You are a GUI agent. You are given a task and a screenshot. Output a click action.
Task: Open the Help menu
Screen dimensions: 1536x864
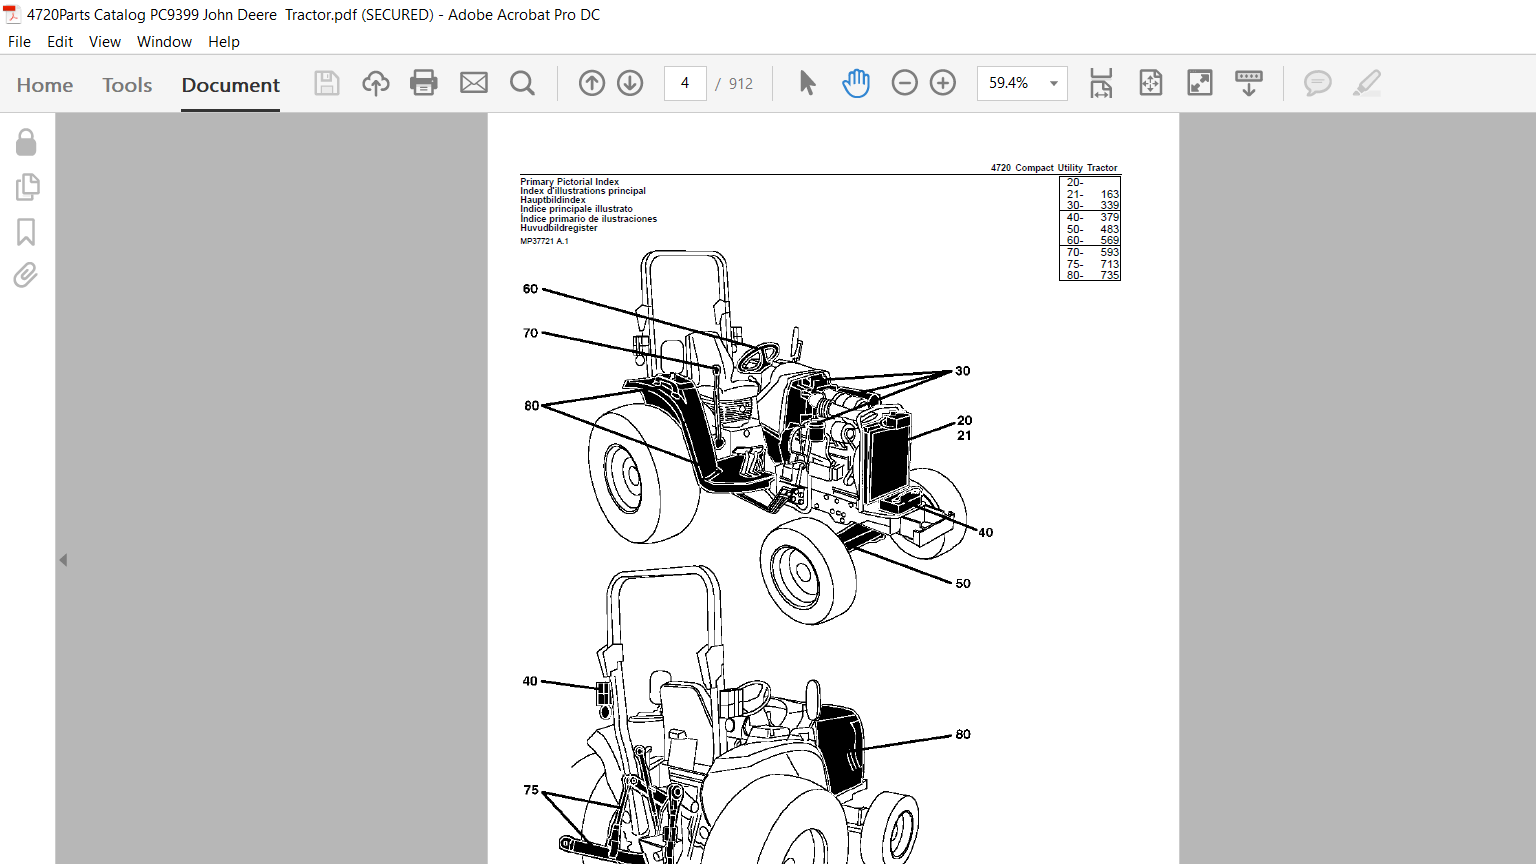coord(224,42)
